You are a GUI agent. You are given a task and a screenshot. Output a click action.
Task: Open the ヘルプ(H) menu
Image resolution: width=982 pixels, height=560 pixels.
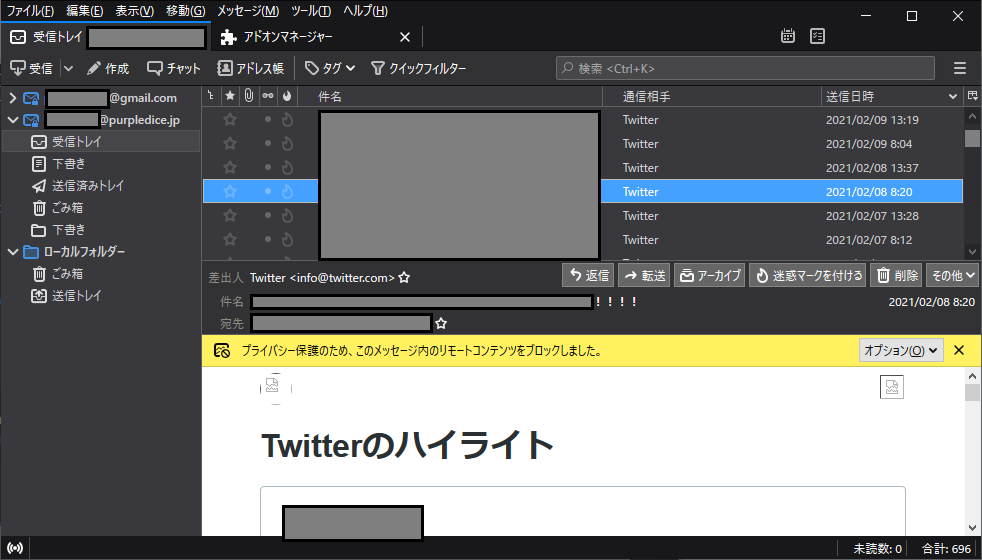pos(366,11)
